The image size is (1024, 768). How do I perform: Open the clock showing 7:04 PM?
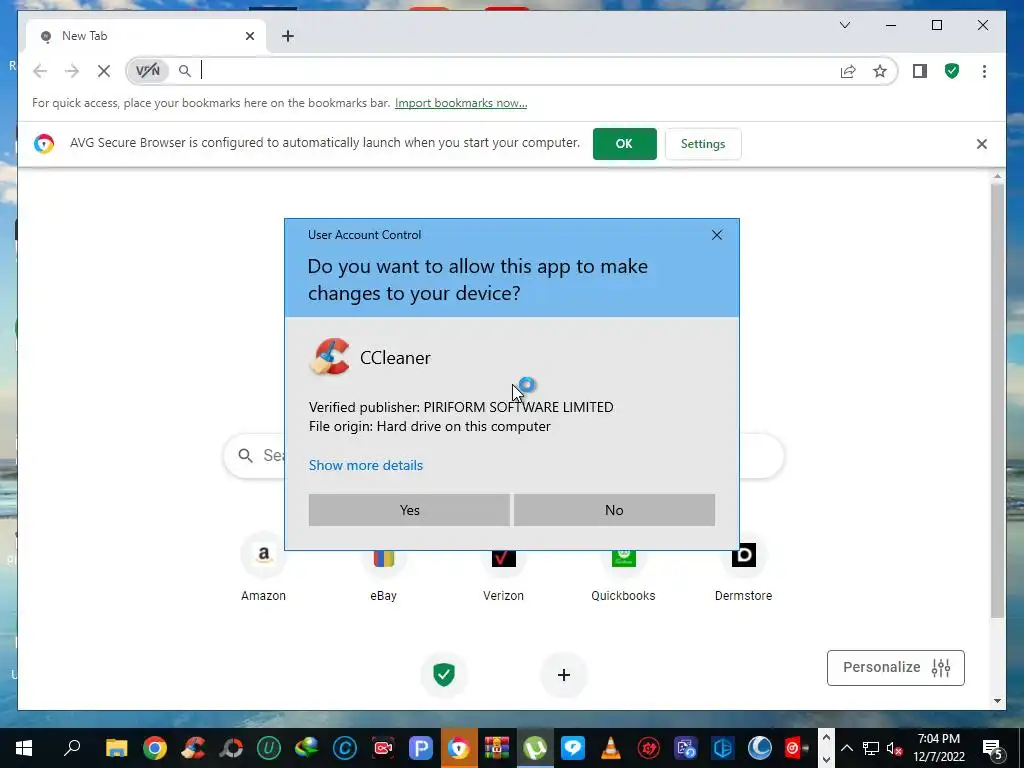click(938, 748)
